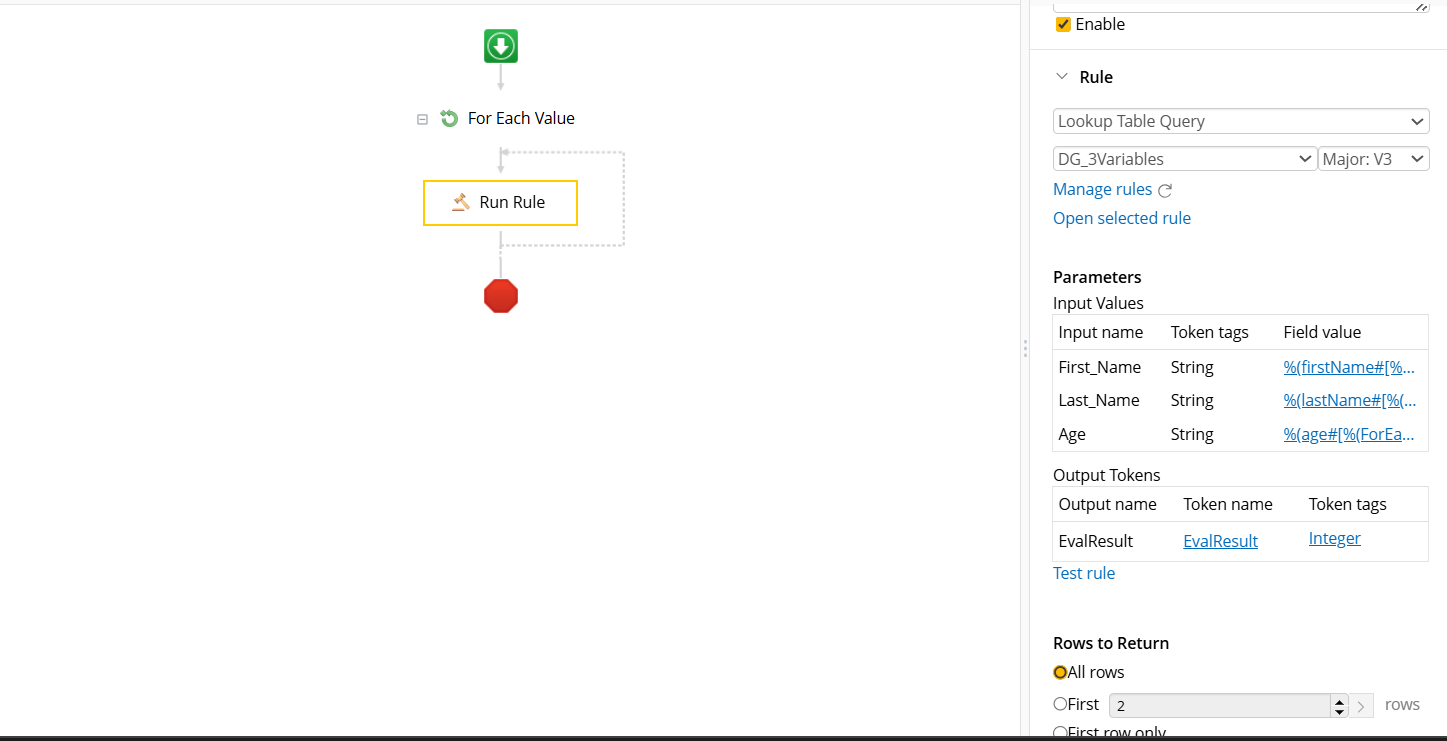Open the Lookup Table Query dropdown
The width and height of the screenshot is (1447, 741).
click(1240, 121)
